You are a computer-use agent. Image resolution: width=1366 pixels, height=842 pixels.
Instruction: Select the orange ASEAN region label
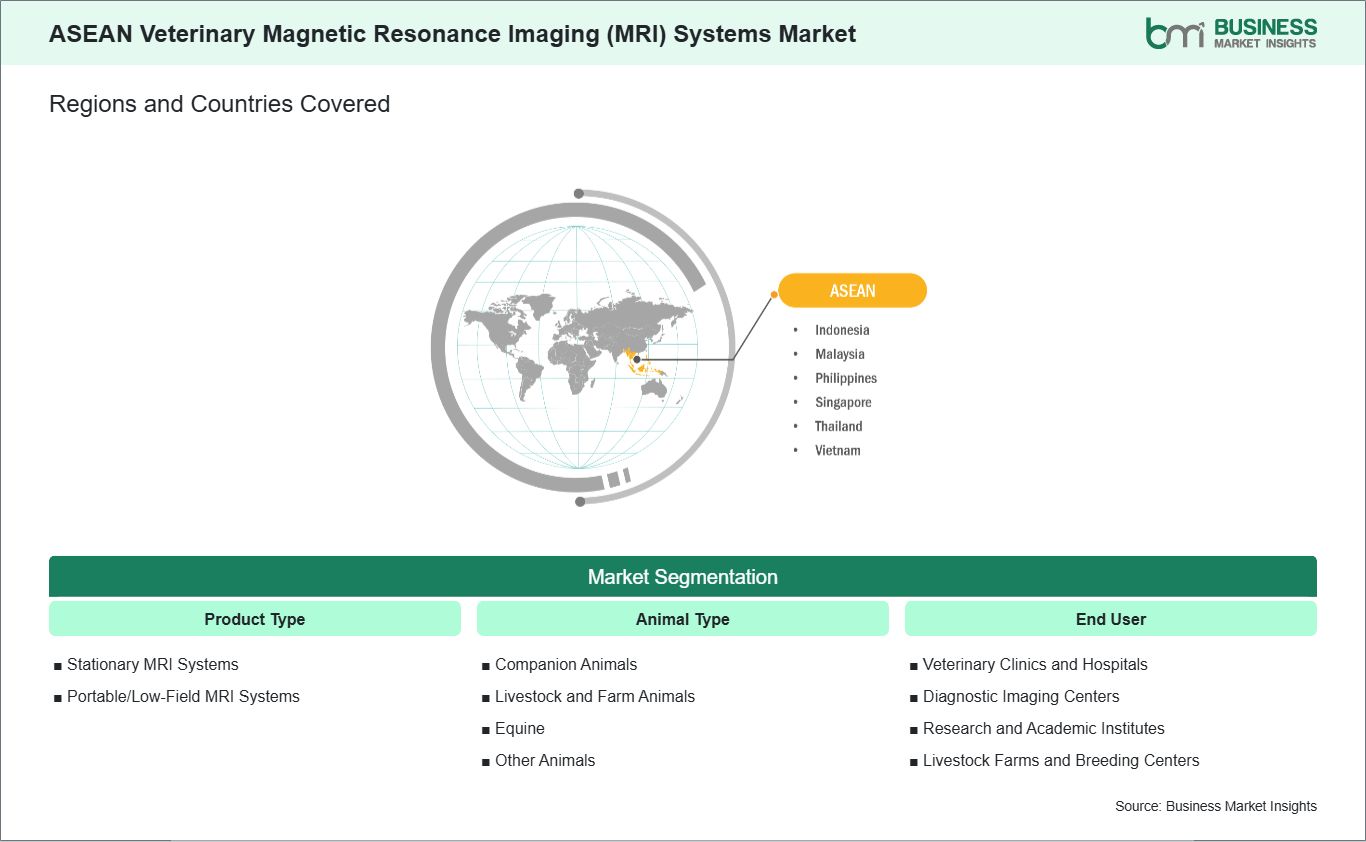click(x=852, y=291)
